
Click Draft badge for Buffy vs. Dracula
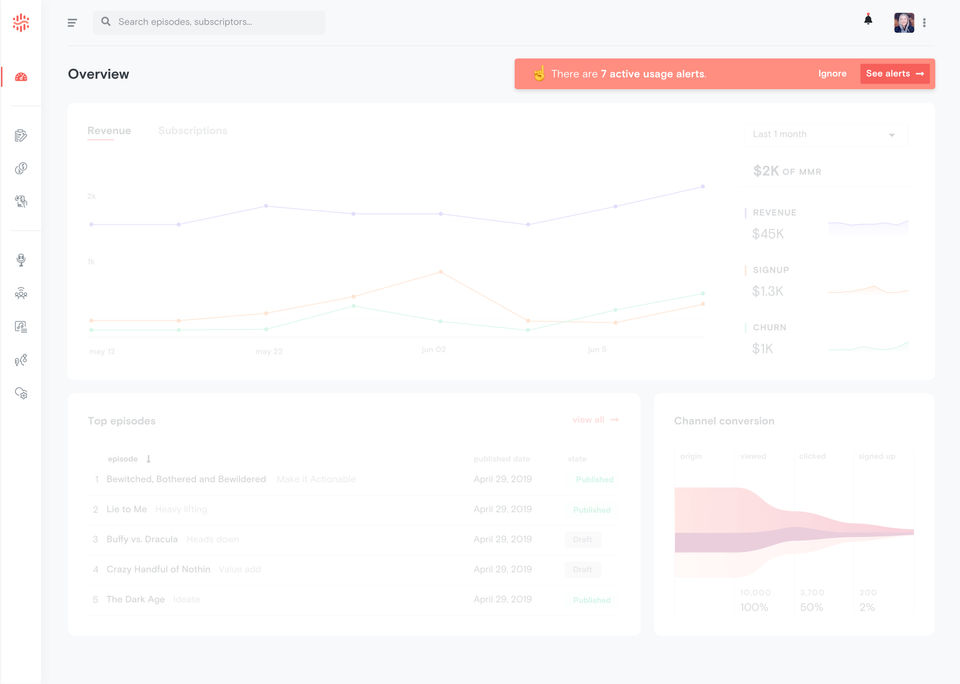coord(582,539)
